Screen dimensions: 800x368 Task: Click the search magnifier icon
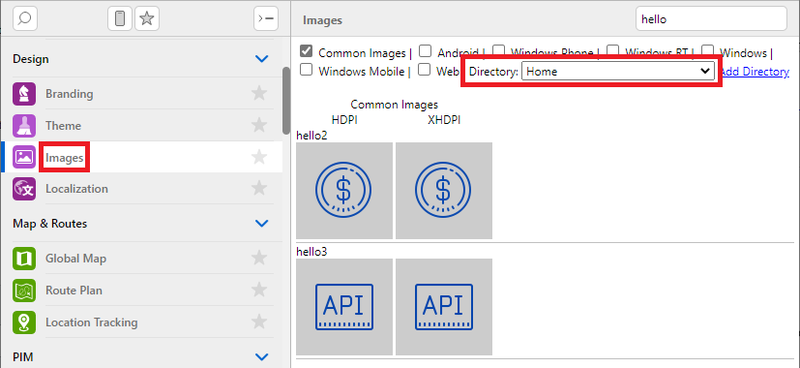coord(24,19)
